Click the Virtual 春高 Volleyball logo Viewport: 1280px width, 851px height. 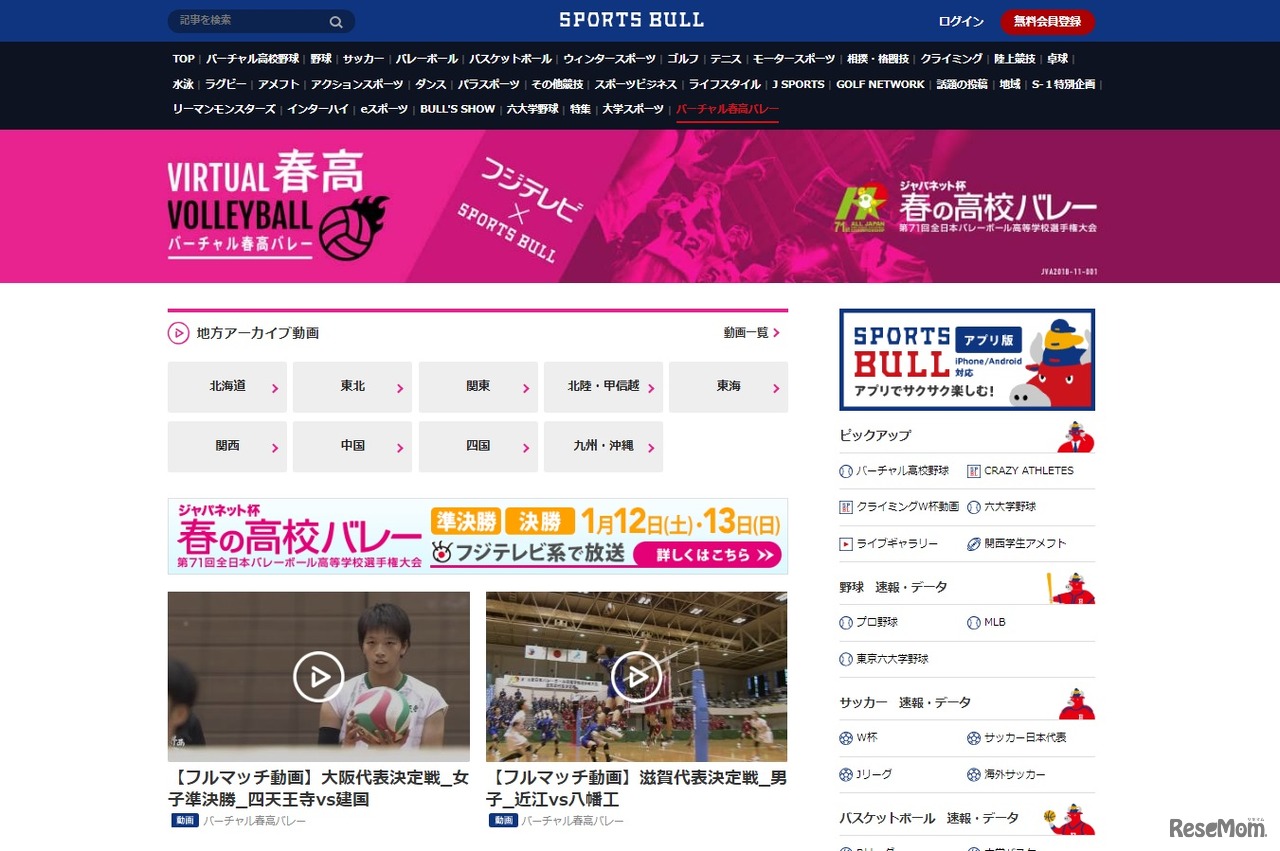coord(278,205)
